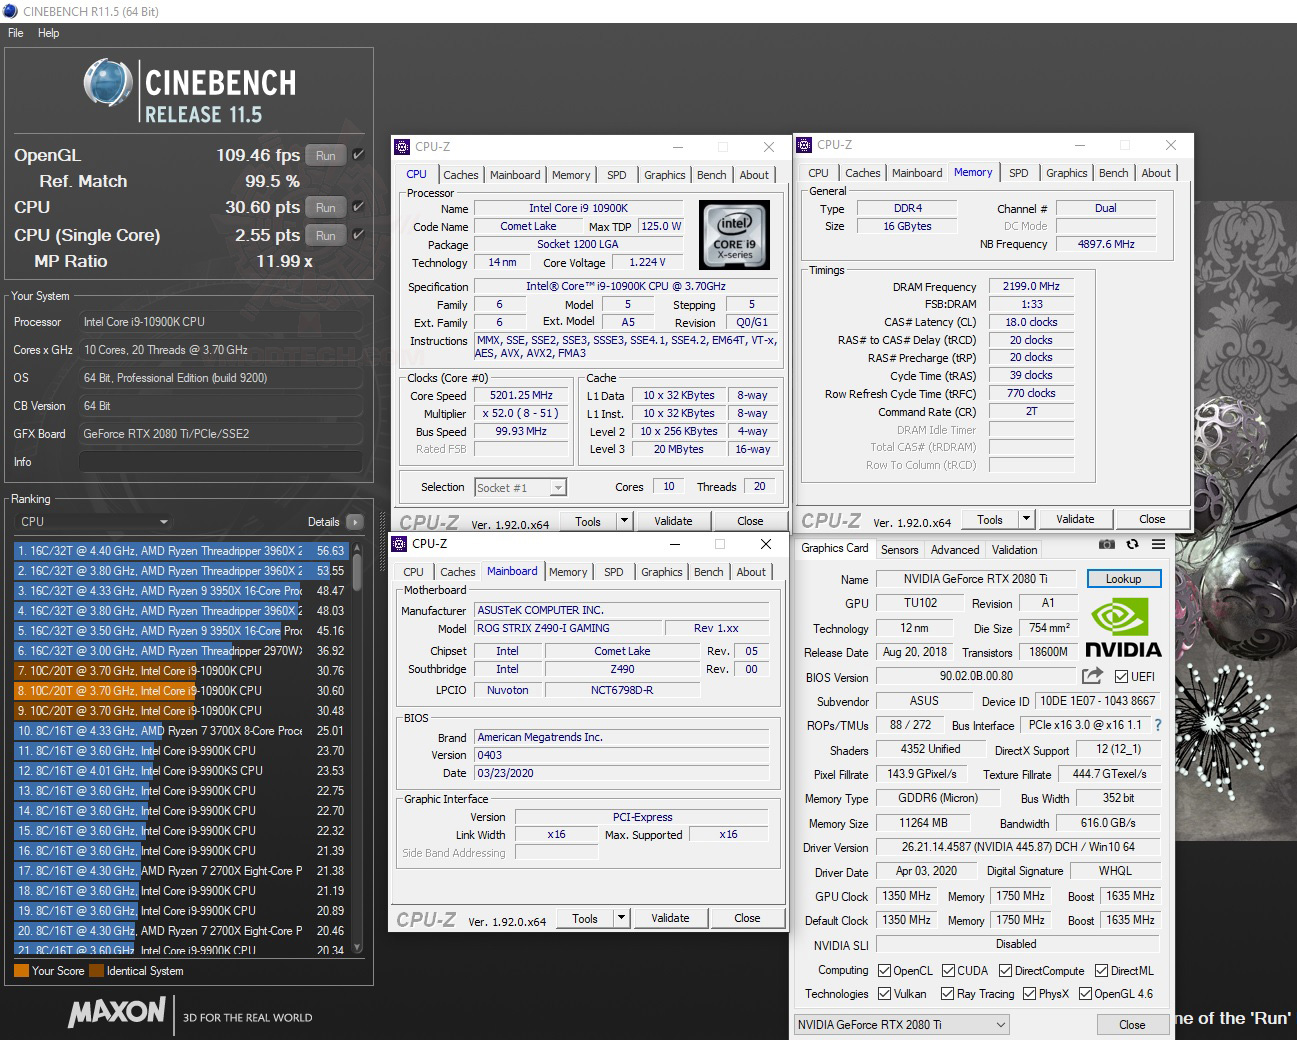This screenshot has height=1040, width=1297.
Task: Toggle the UEFI checkbox next to BIOS Version
Action: point(1123,676)
